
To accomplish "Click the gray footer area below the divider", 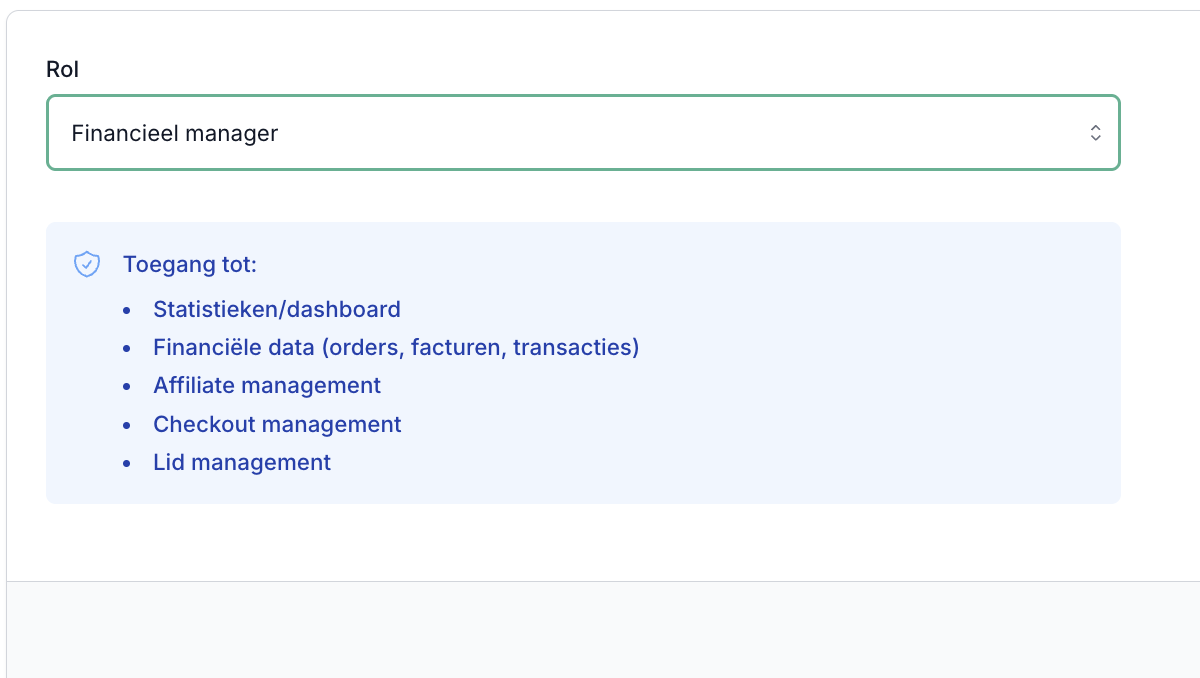I will pyautogui.click(x=600, y=630).
